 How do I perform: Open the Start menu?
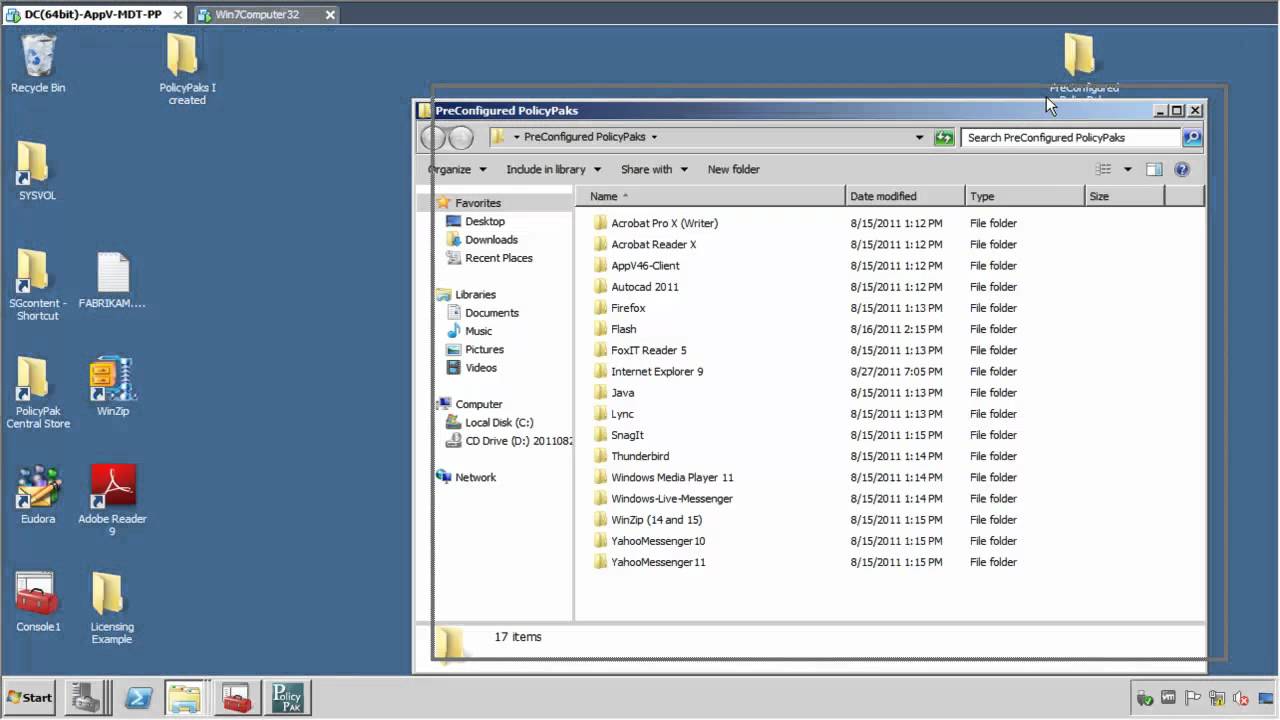(30, 697)
